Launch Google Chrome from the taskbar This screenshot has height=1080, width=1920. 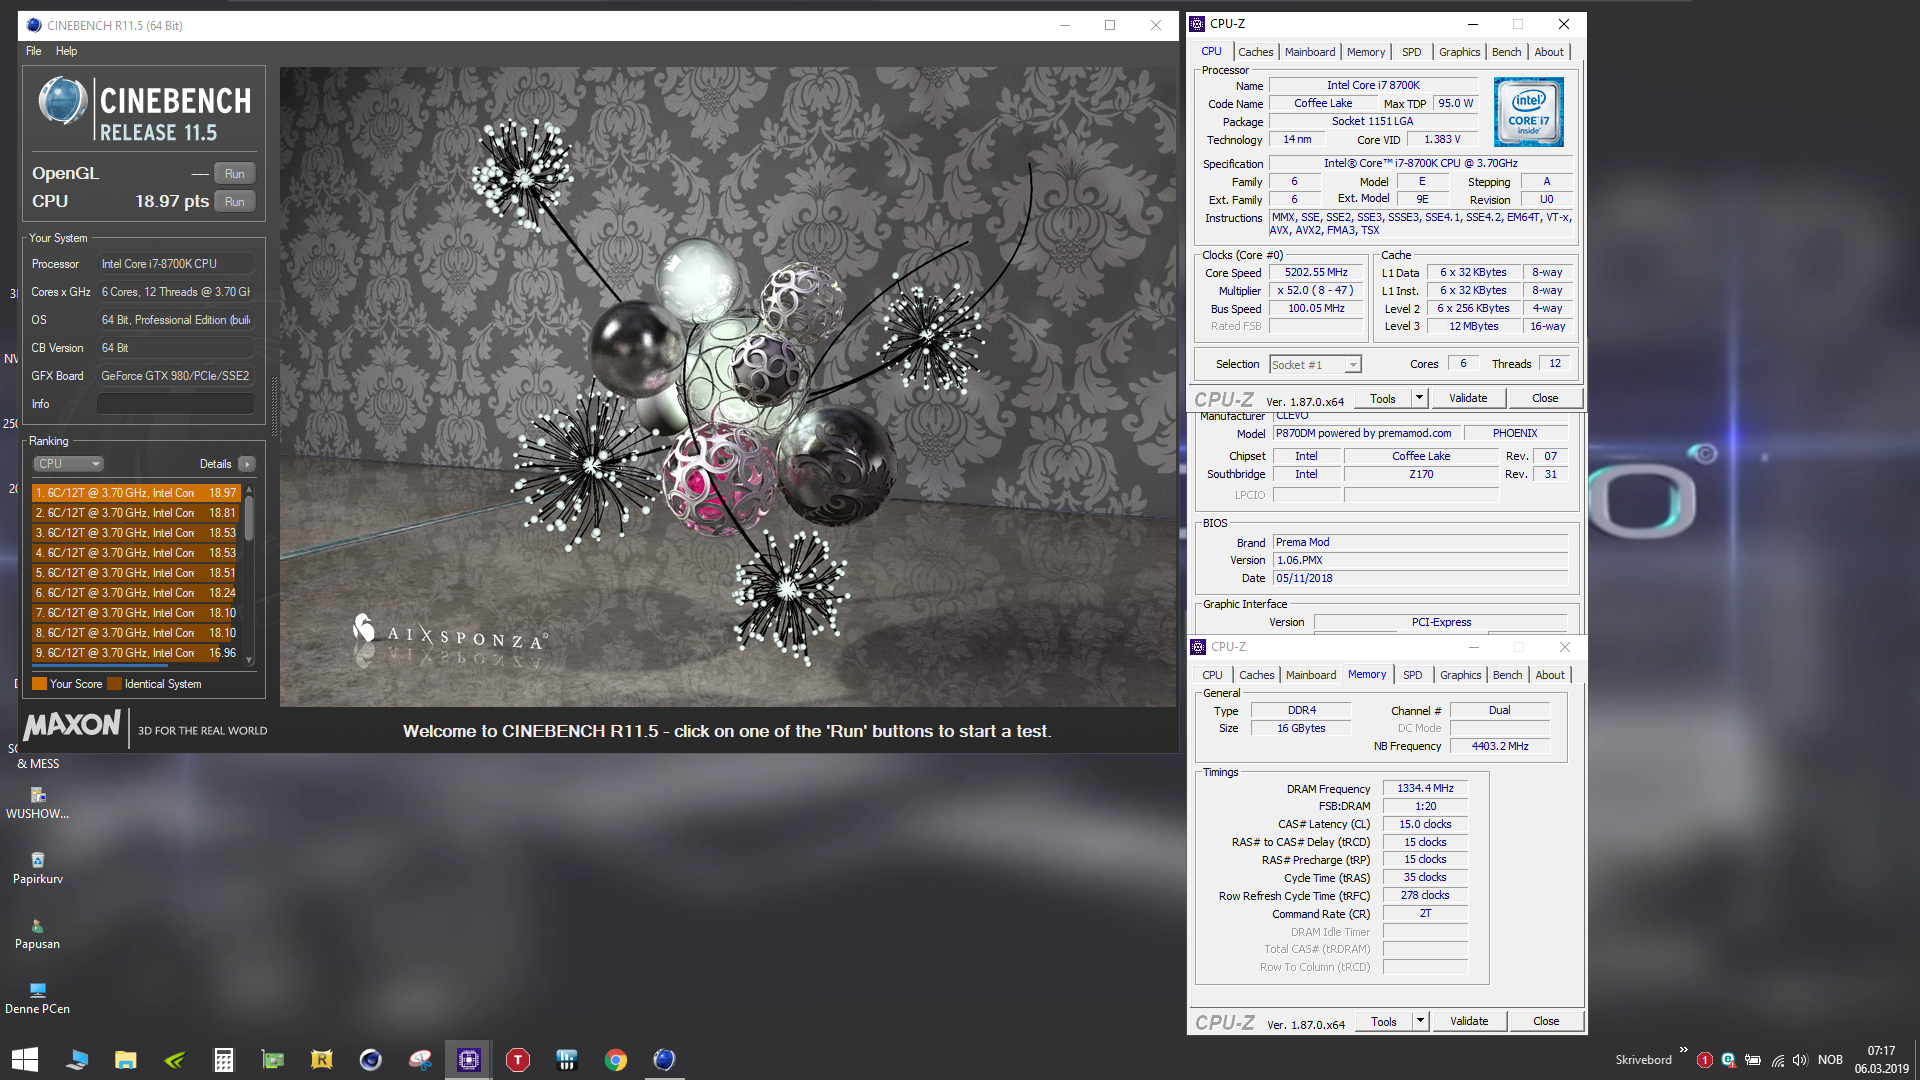tap(616, 1060)
